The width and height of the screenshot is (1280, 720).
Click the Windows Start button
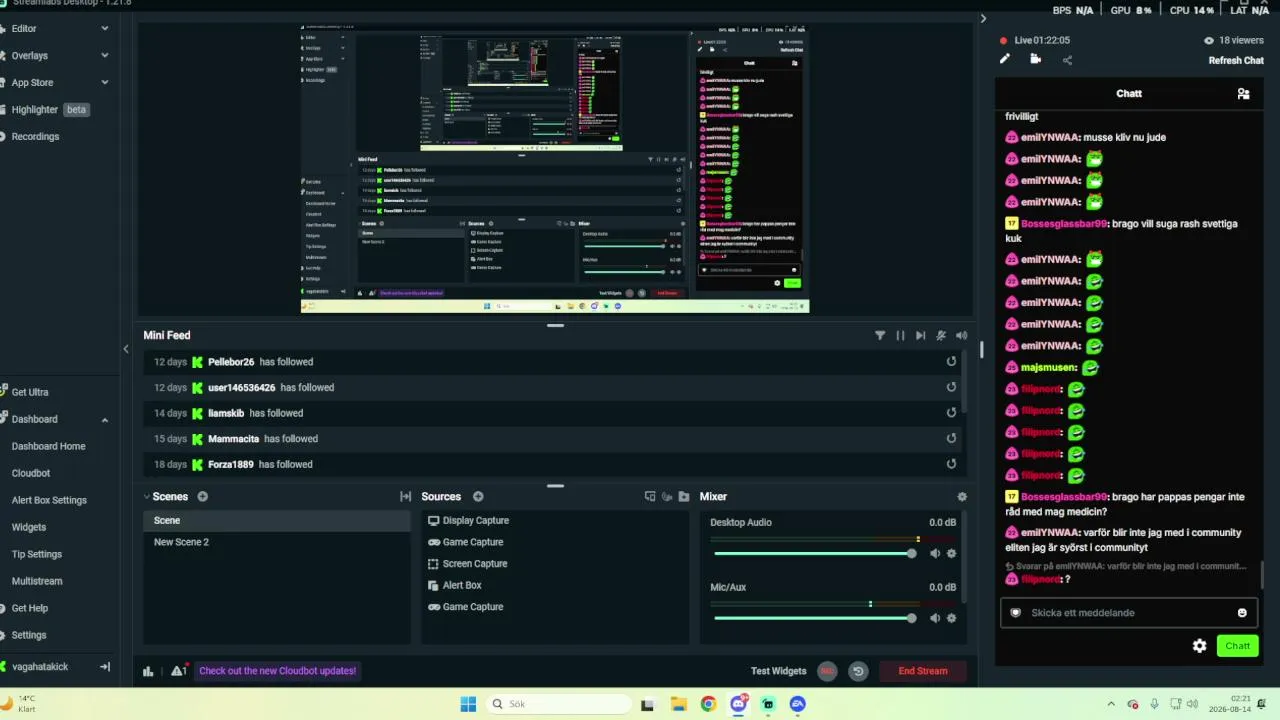point(468,704)
